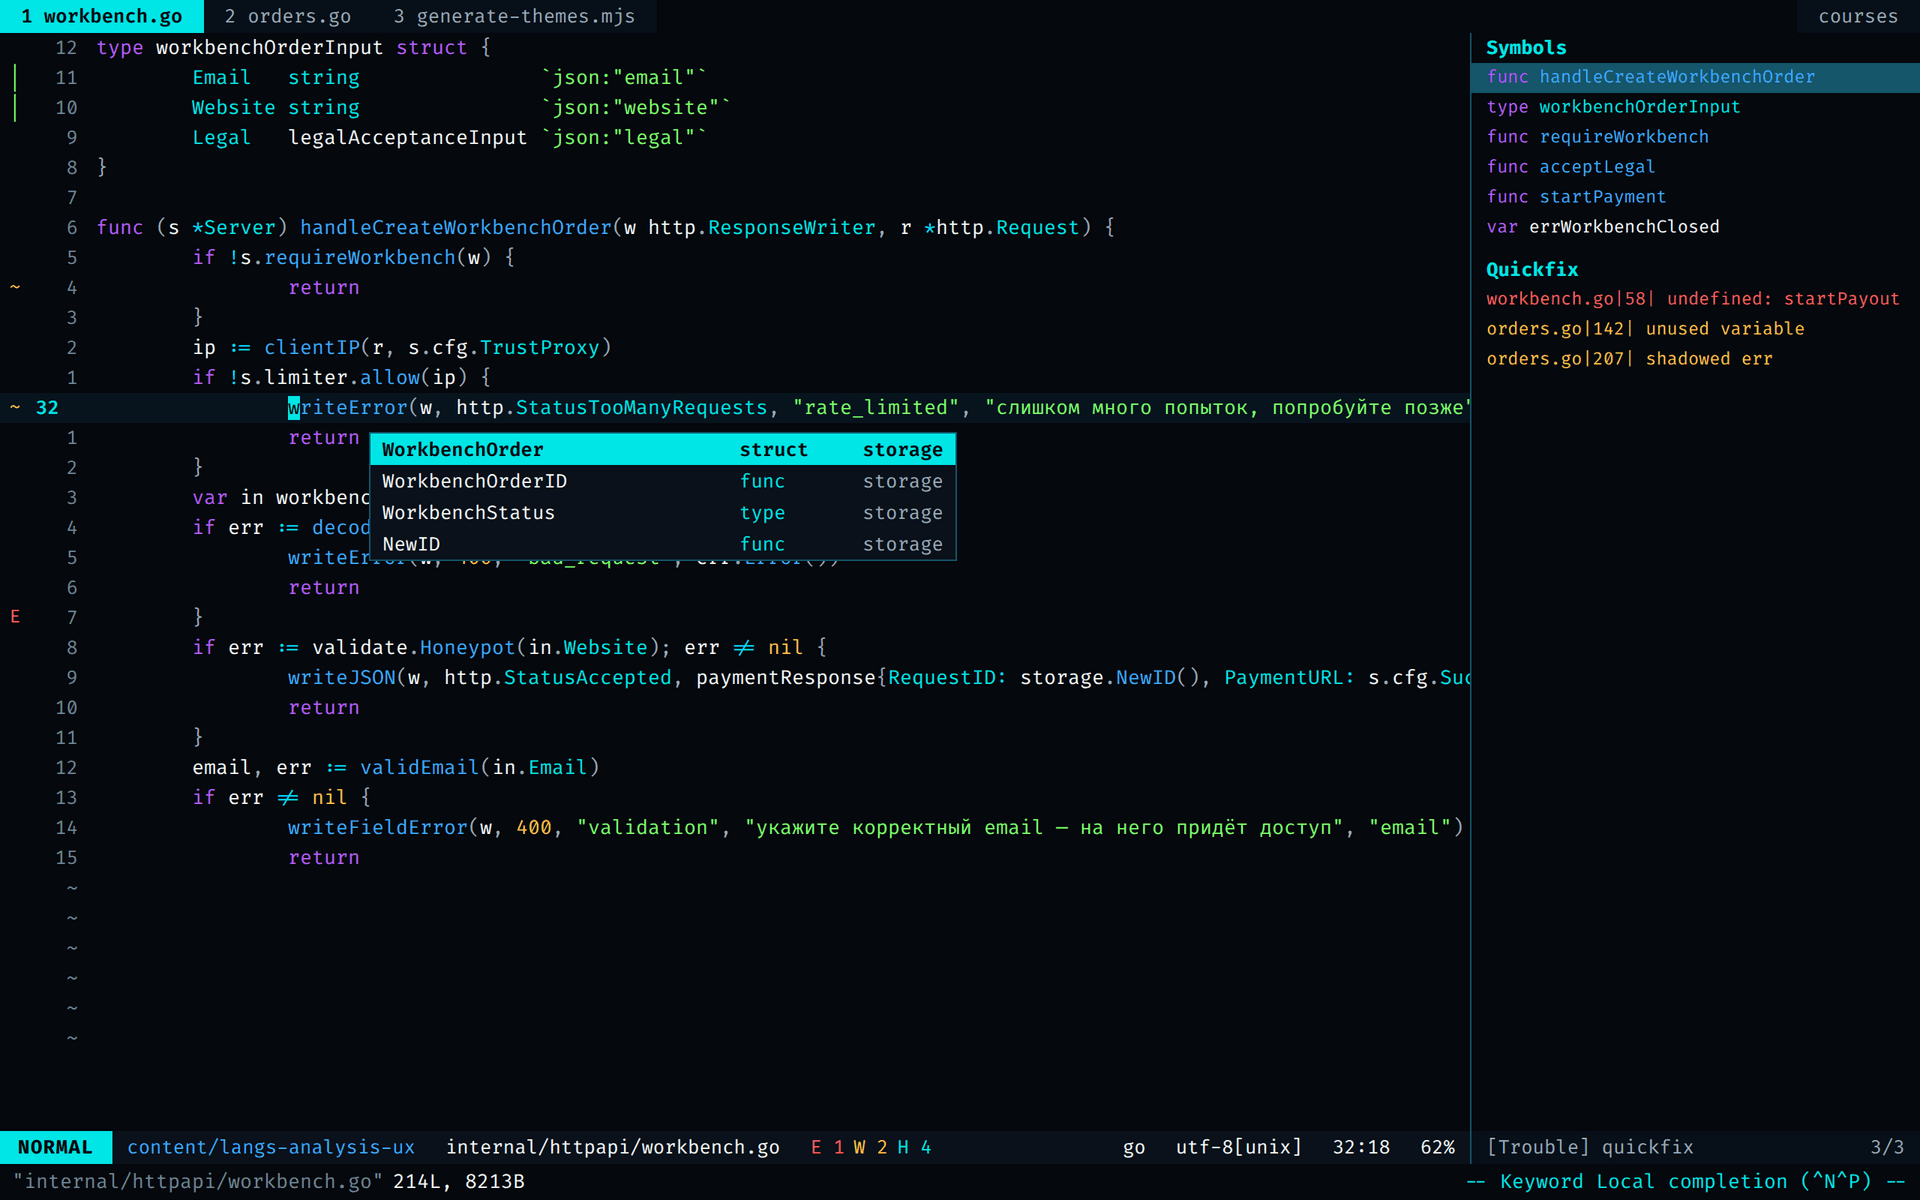Click the 32:18 cursor position indicator
Image resolution: width=1920 pixels, height=1200 pixels.
[x=1361, y=1147]
